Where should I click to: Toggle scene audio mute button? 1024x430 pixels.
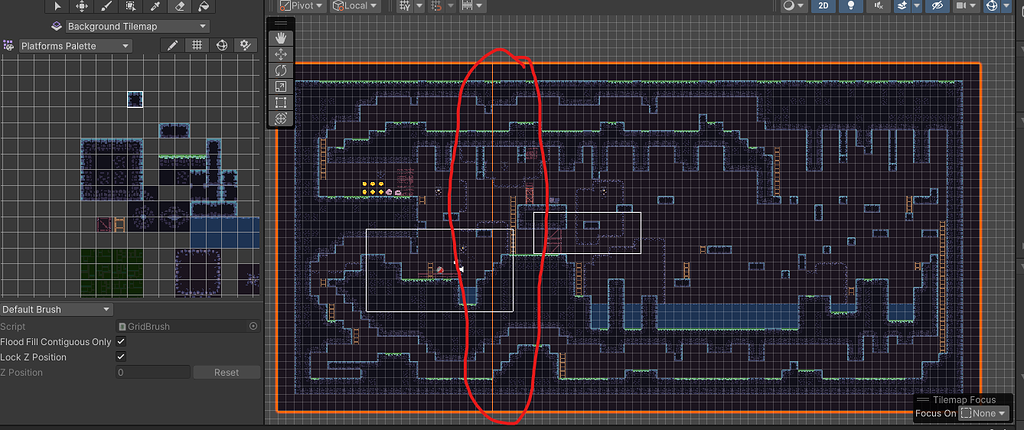877,5
